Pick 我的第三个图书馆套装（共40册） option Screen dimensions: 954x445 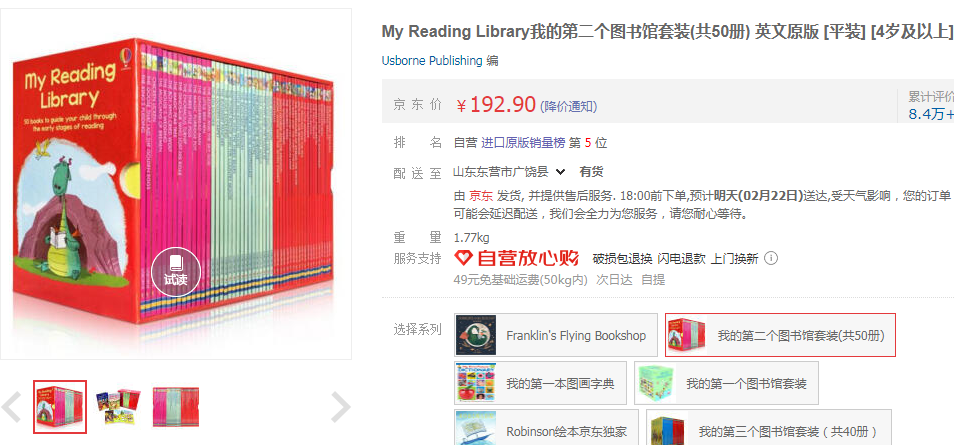(769, 427)
